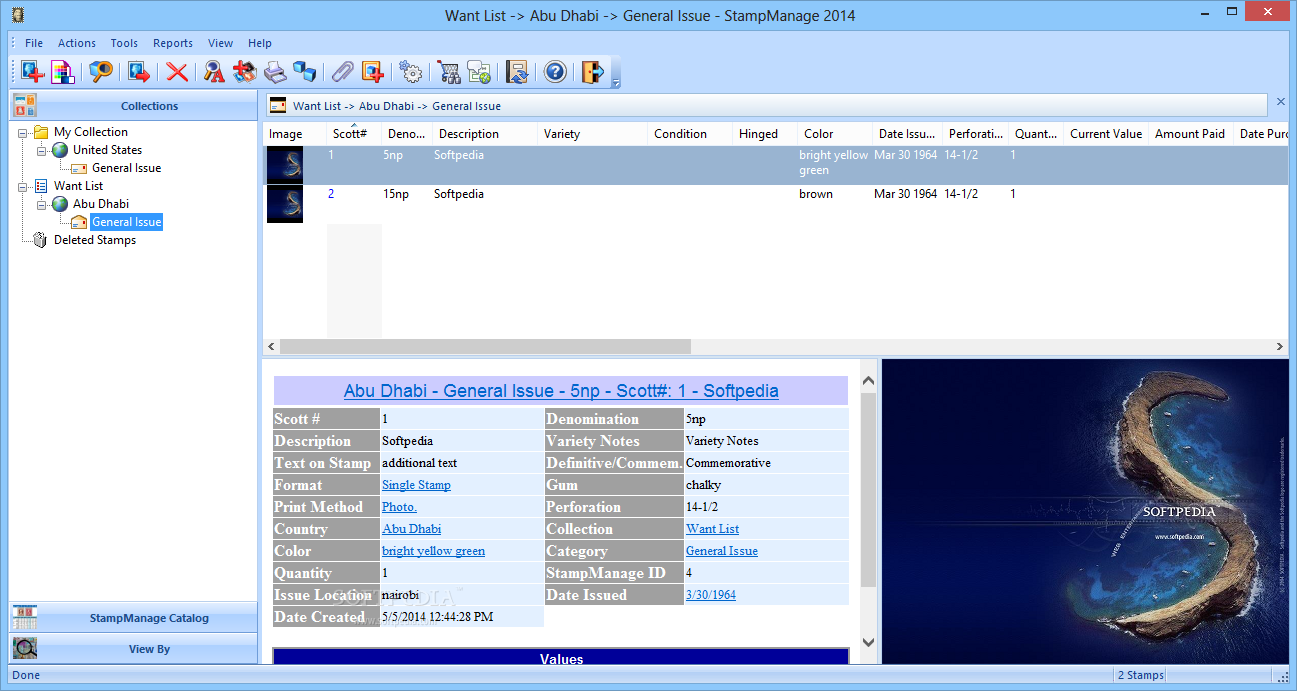1297x691 pixels.
Task: Click the printer icon in the toolbar
Action: (275, 72)
